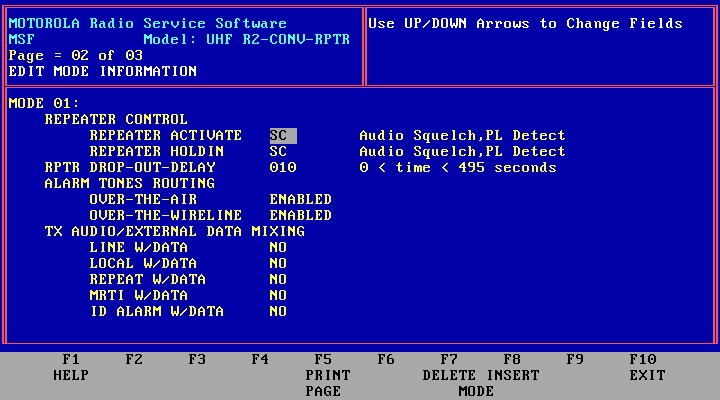This screenshot has height=400, width=720.
Task: Select F8 INSERT mode key label
Action: (x=512, y=367)
